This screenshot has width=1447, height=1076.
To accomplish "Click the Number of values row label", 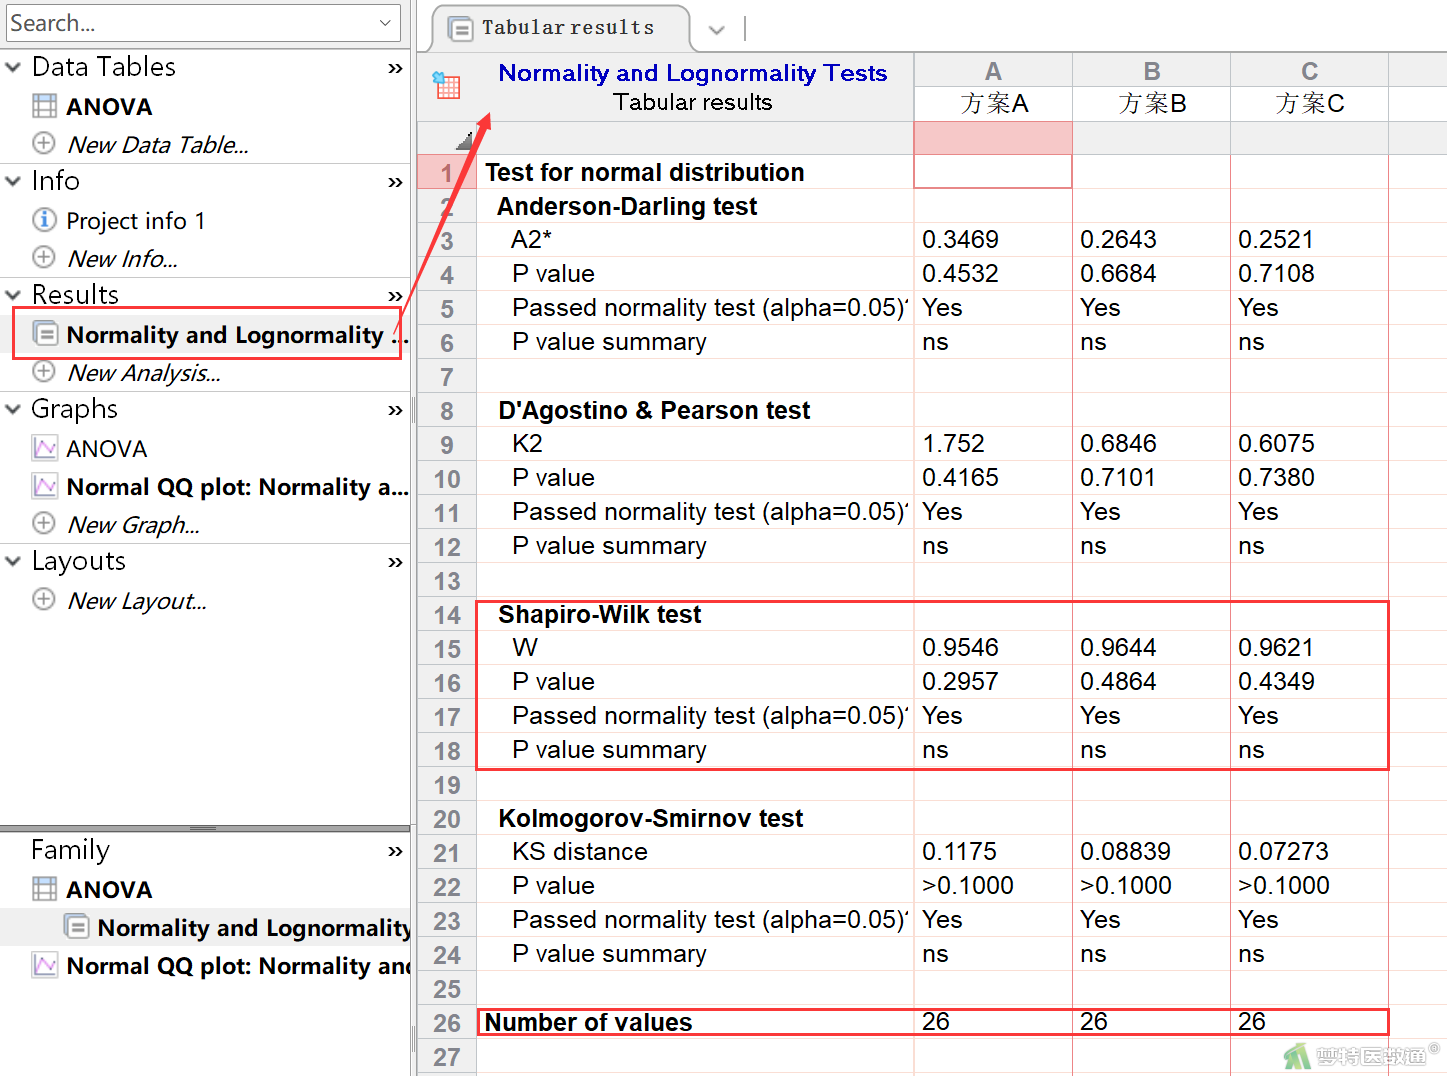I will (588, 1022).
